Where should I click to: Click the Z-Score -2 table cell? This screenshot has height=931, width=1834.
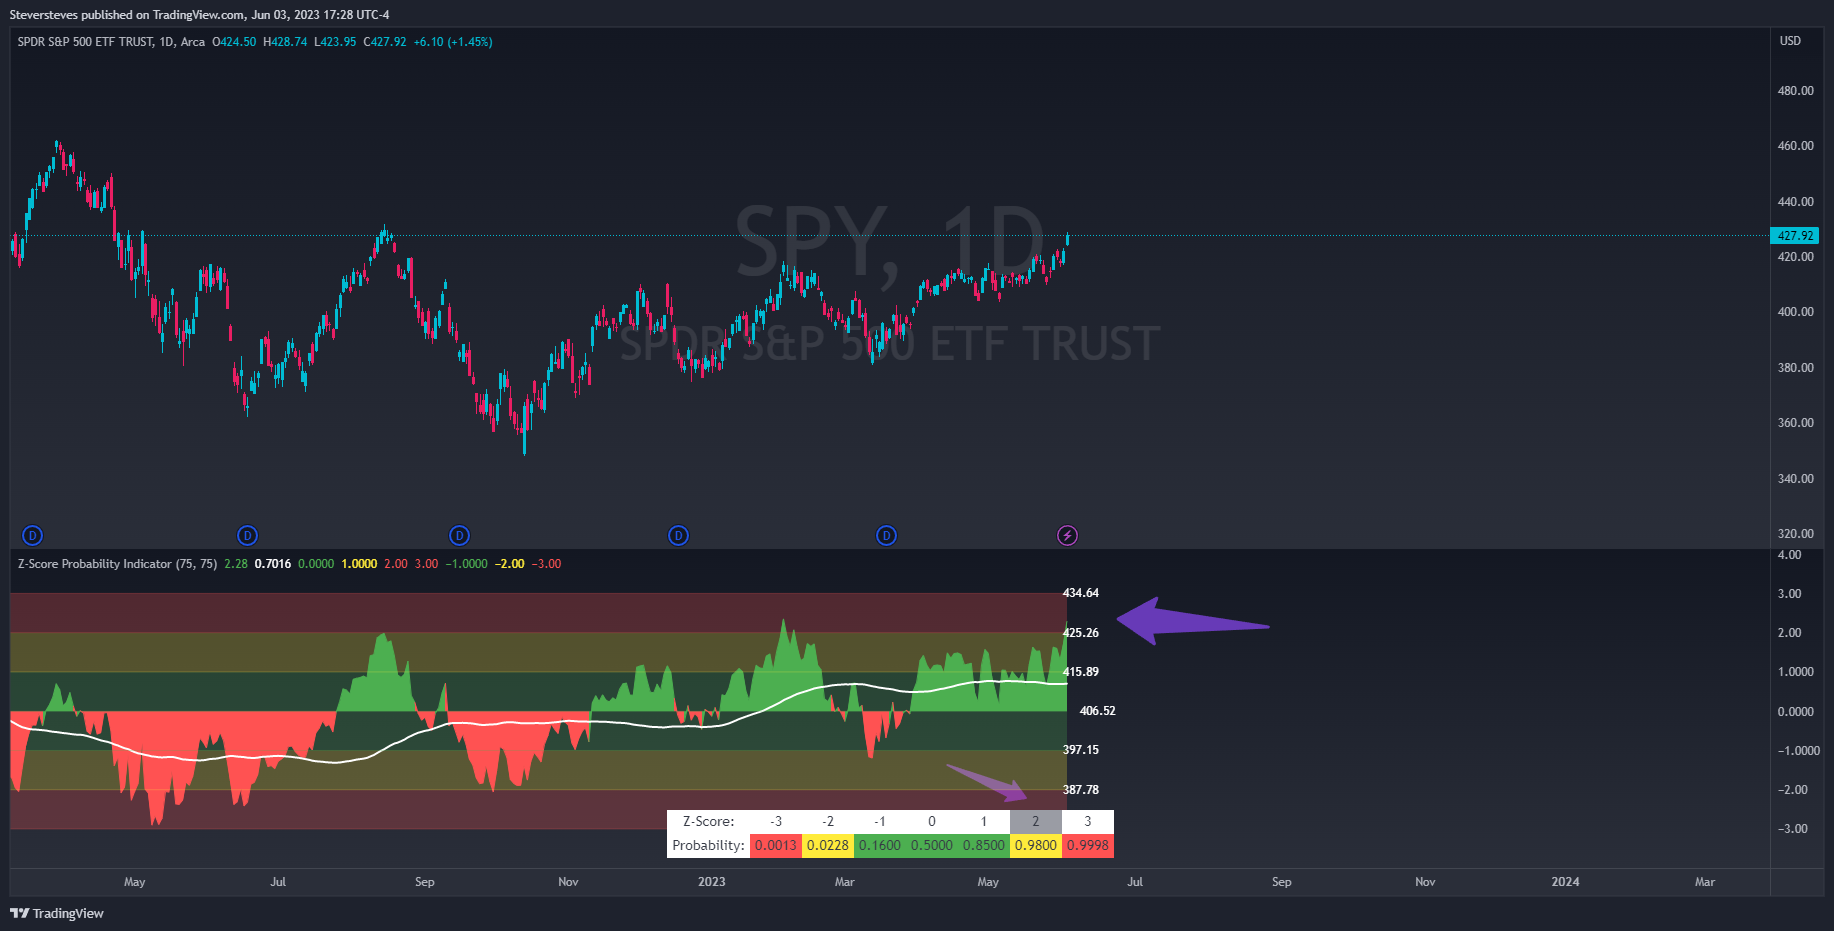pyautogui.click(x=828, y=821)
